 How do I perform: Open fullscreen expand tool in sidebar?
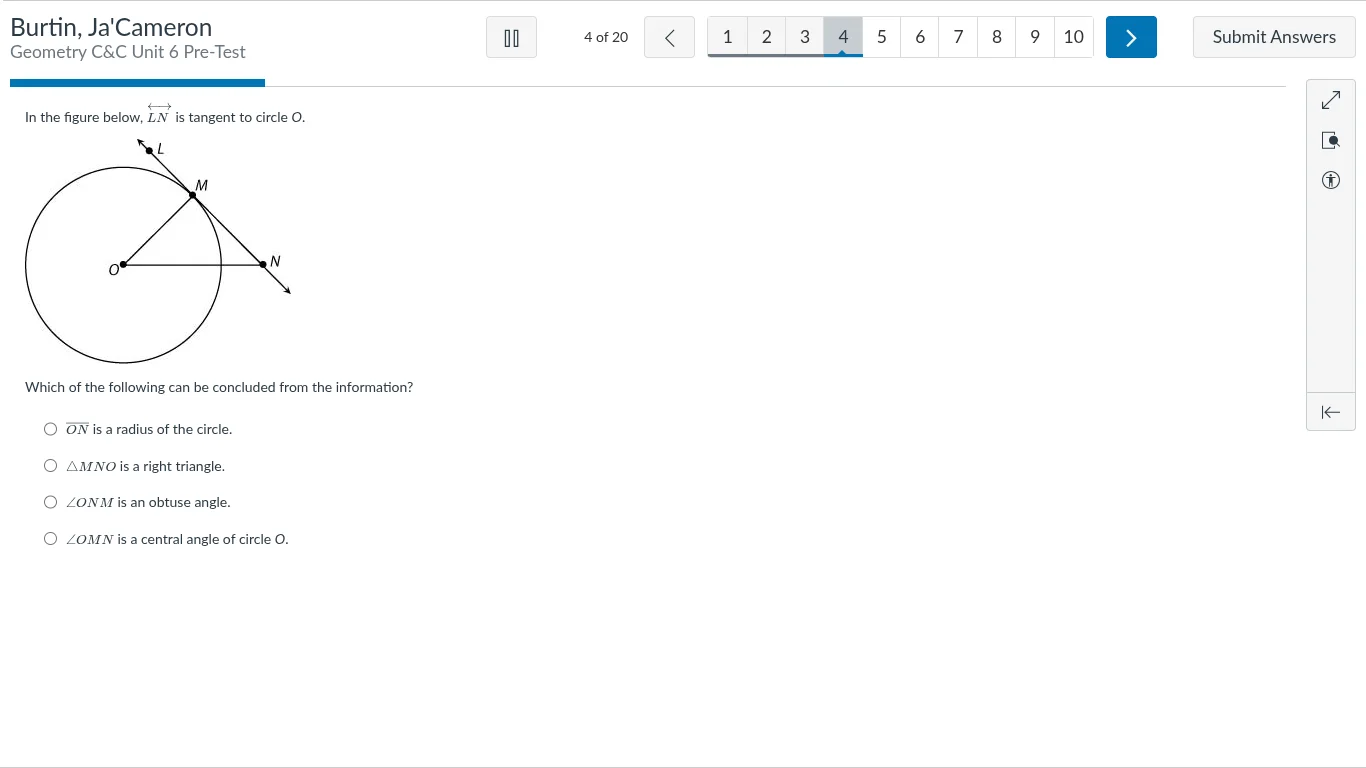point(1330,101)
